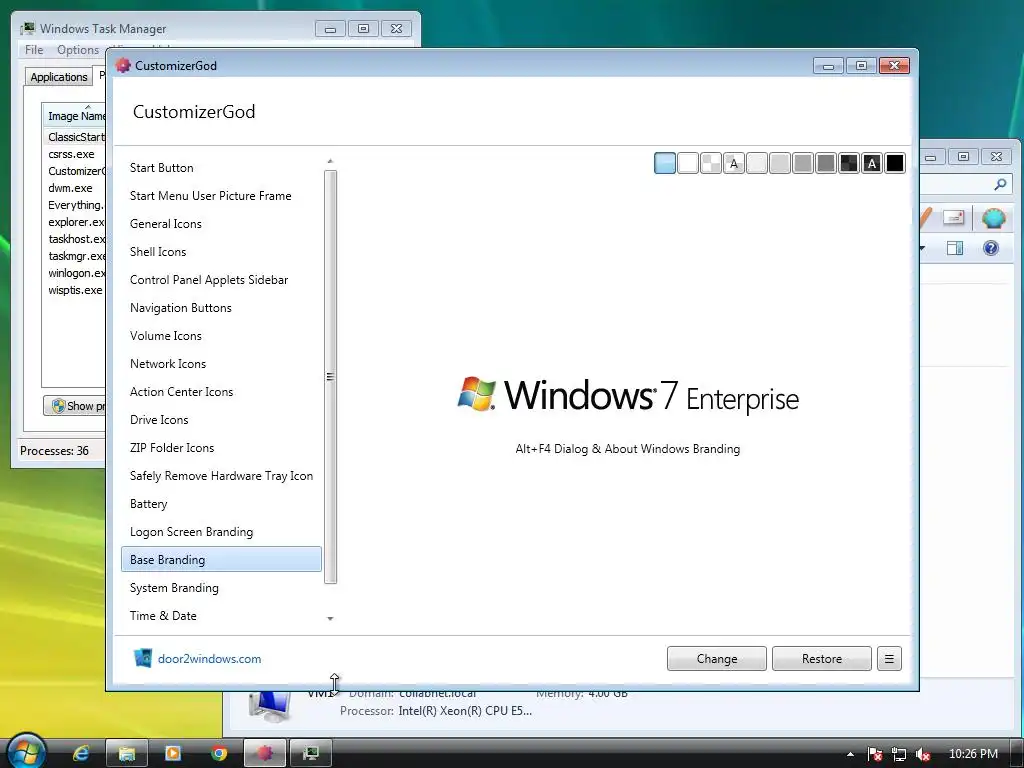Click the CustomizerGod title bar icon

(x=123, y=65)
